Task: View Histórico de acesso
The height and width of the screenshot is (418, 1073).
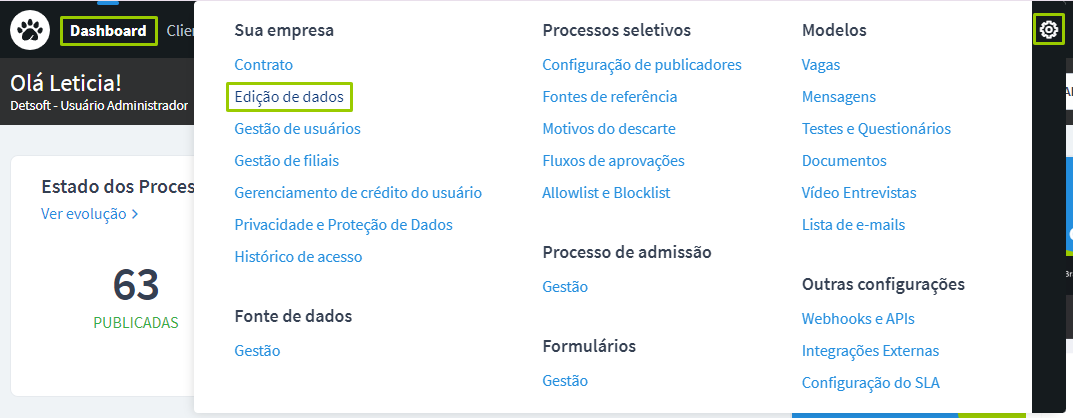Action: 298,257
